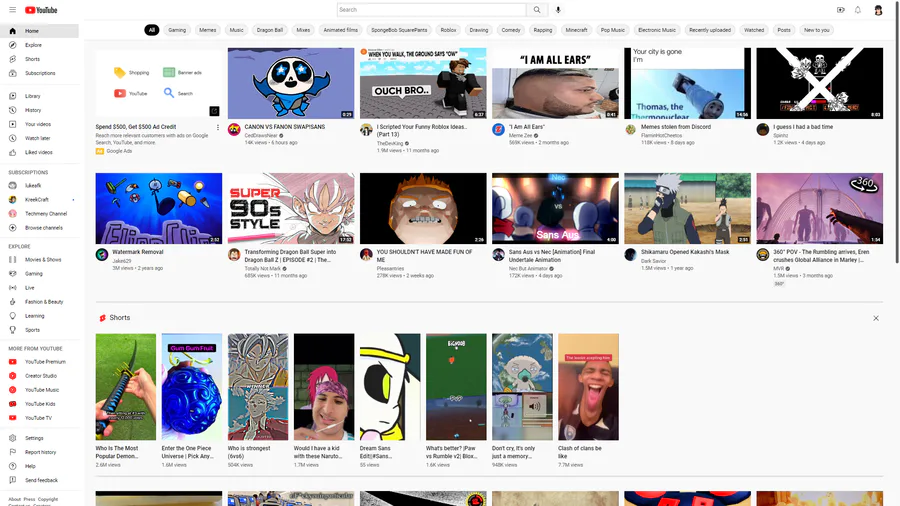Screen dimensions: 900x506
Task: Open YouTube Premium icon
Action: point(13,361)
